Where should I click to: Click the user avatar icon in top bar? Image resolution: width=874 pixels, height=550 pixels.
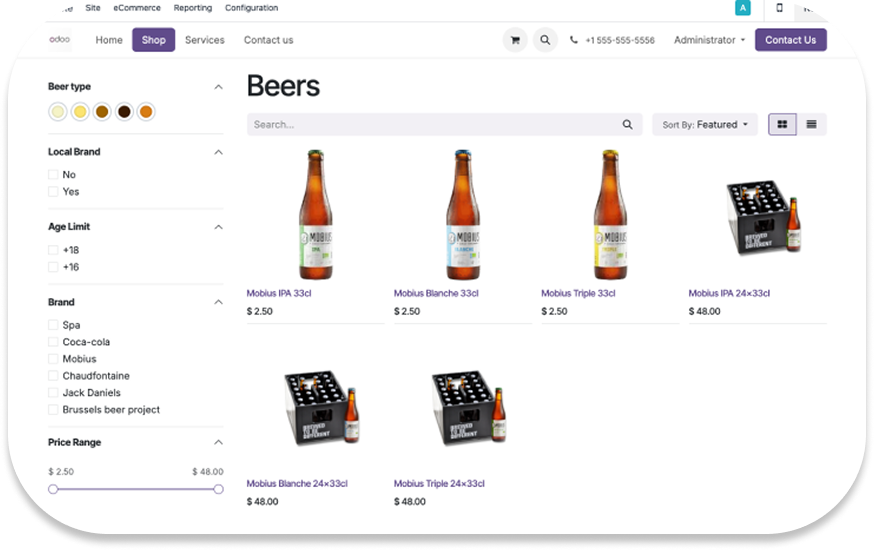pyautogui.click(x=742, y=8)
